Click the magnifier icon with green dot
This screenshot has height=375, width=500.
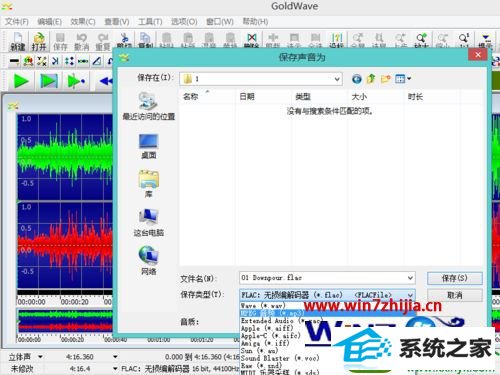(x=421, y=40)
